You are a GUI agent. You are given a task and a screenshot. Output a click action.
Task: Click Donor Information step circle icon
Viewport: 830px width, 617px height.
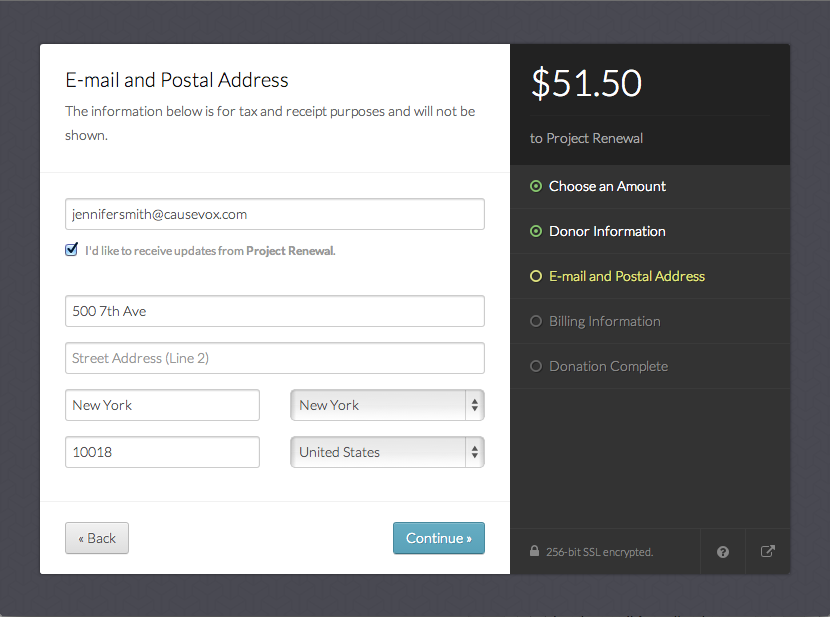coord(536,231)
